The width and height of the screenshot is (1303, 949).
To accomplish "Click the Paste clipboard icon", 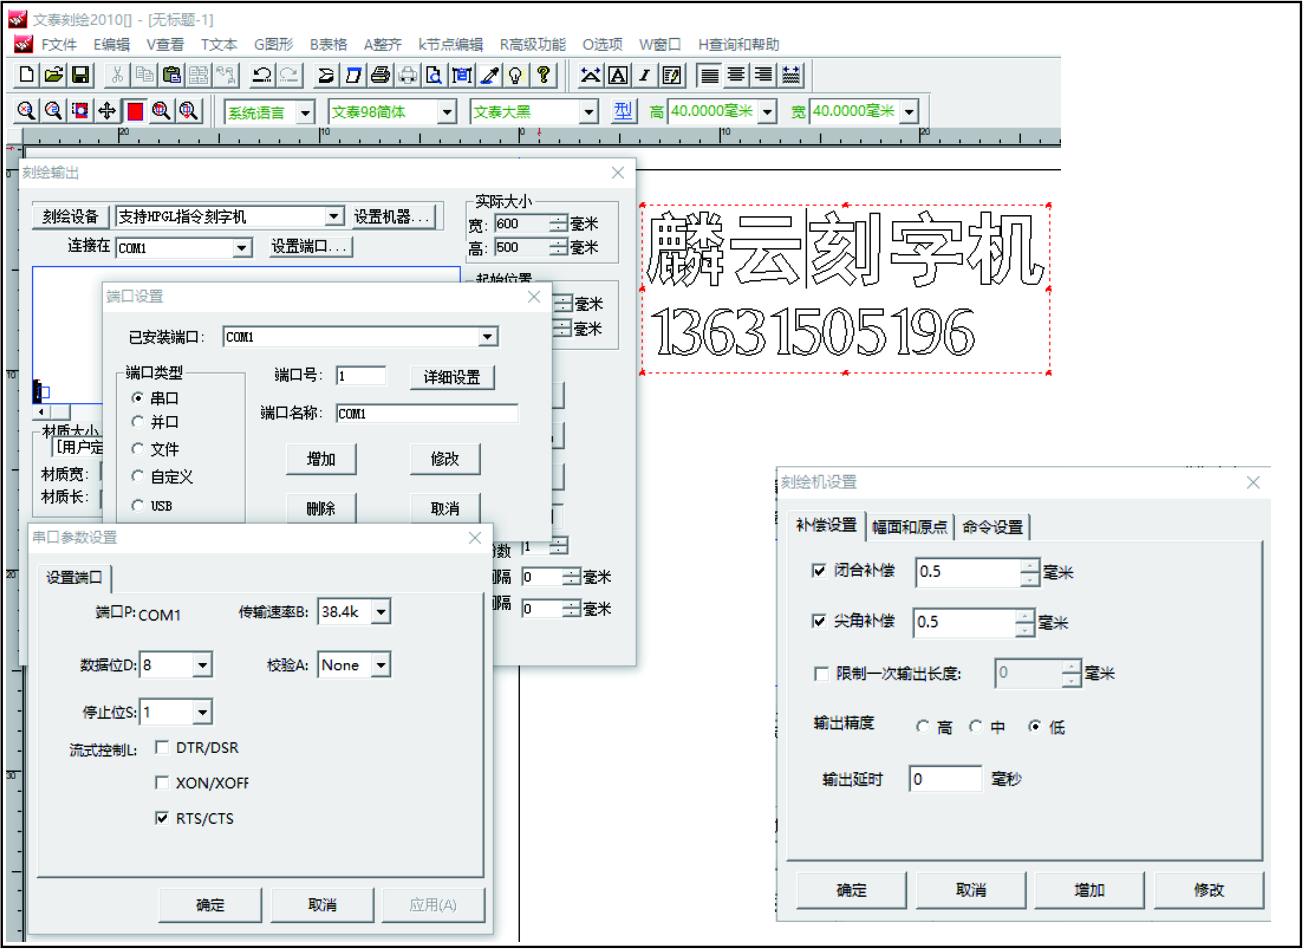I will [x=171, y=75].
